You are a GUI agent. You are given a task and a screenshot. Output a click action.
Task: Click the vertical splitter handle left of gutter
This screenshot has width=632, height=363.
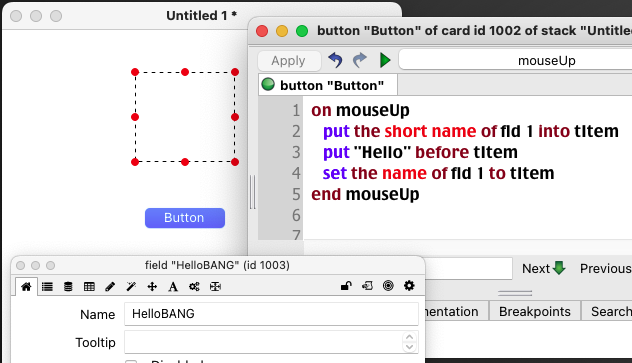tap(253, 192)
